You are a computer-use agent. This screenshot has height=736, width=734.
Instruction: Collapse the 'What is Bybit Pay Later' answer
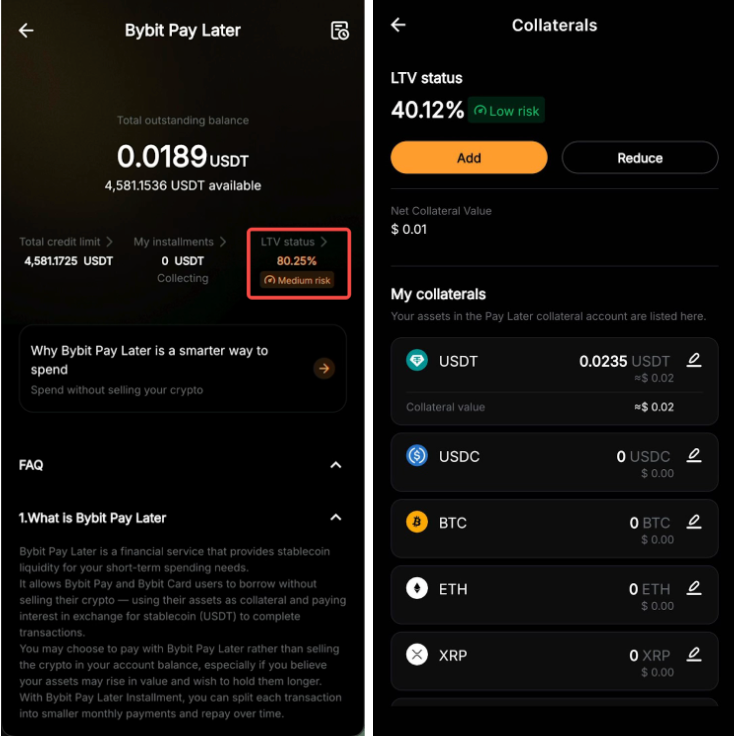(x=336, y=517)
